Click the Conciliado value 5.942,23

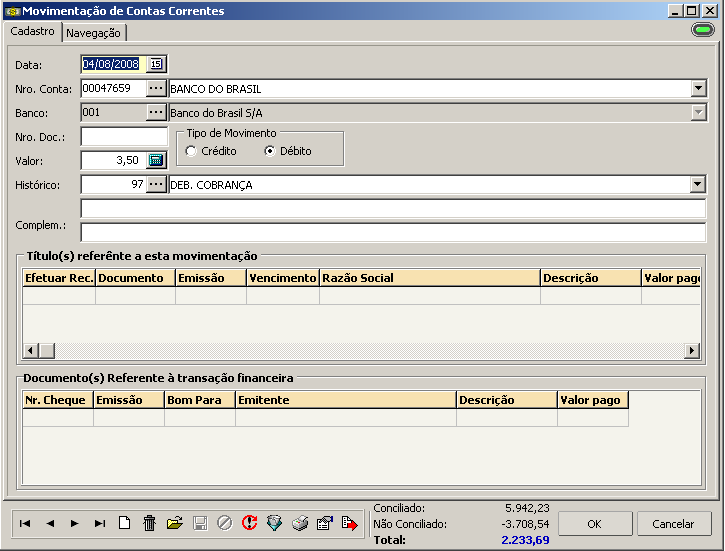coord(527,508)
